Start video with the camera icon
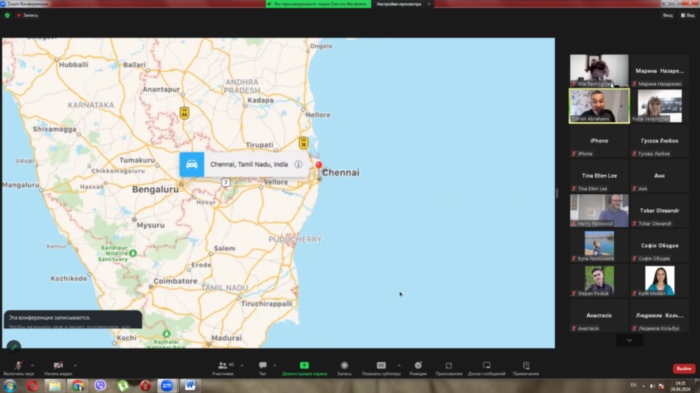The width and height of the screenshot is (700, 393). [x=58, y=368]
